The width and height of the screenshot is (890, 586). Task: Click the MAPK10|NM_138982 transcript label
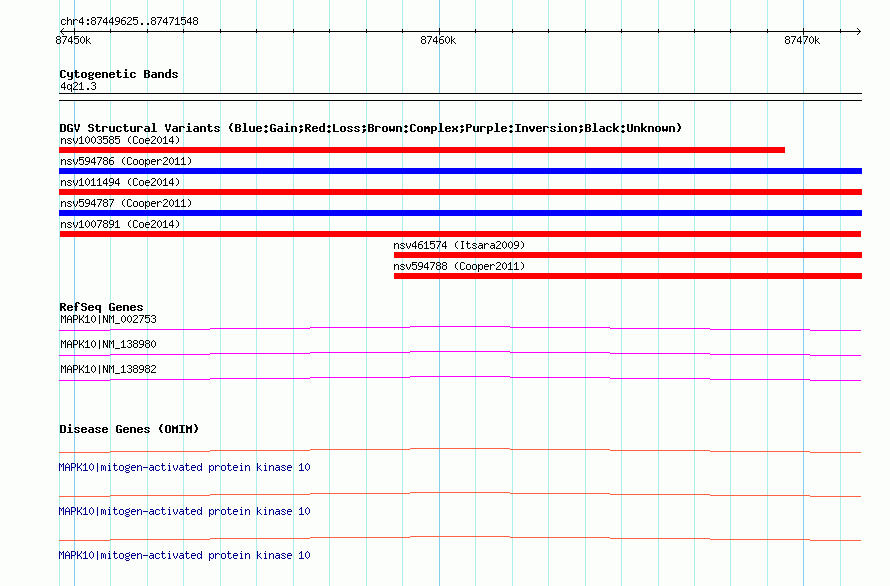tap(108, 369)
